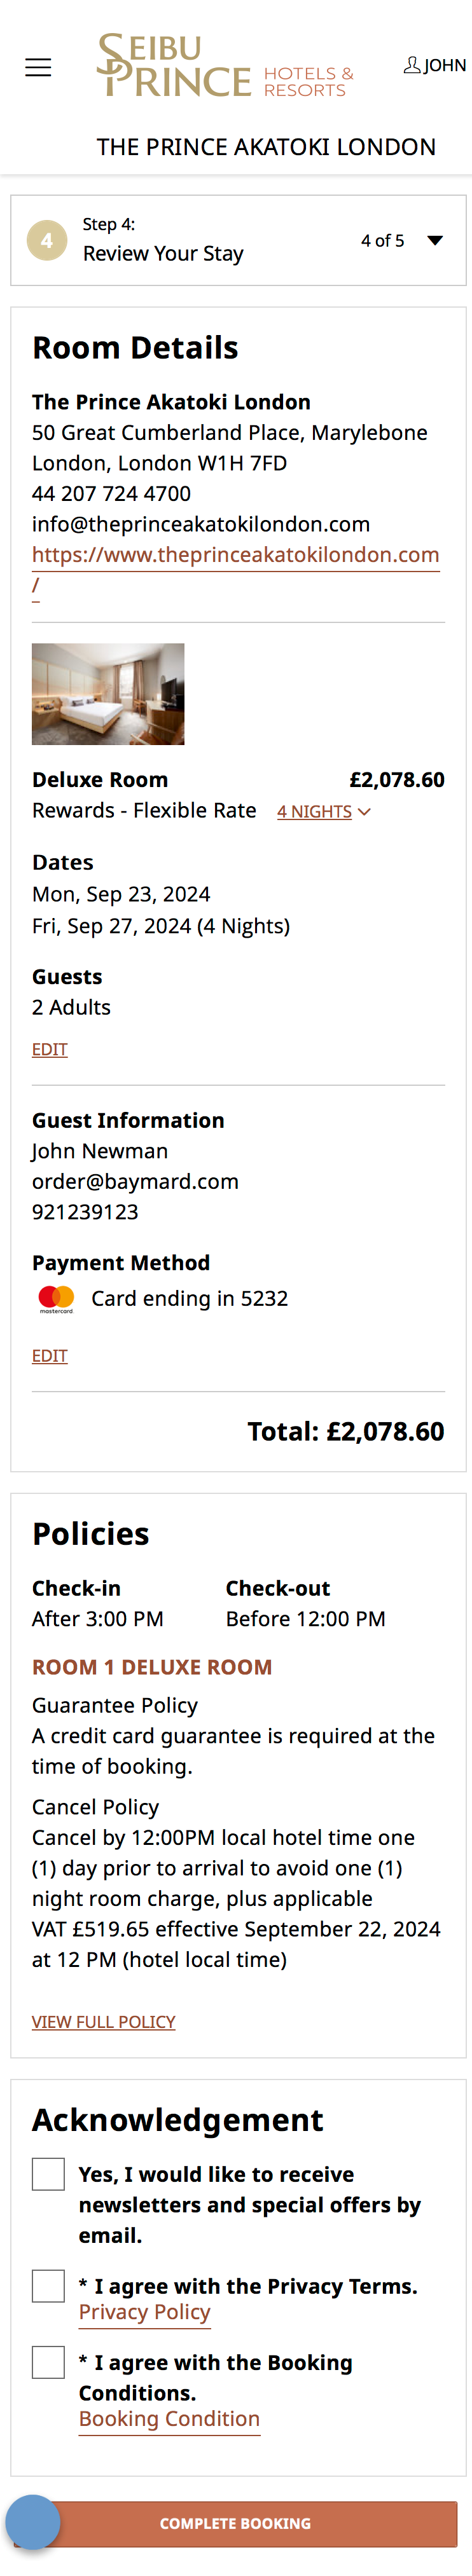The height and width of the screenshot is (2576, 472).
Task: Click the blue floating circle button
Action: coord(33,2521)
